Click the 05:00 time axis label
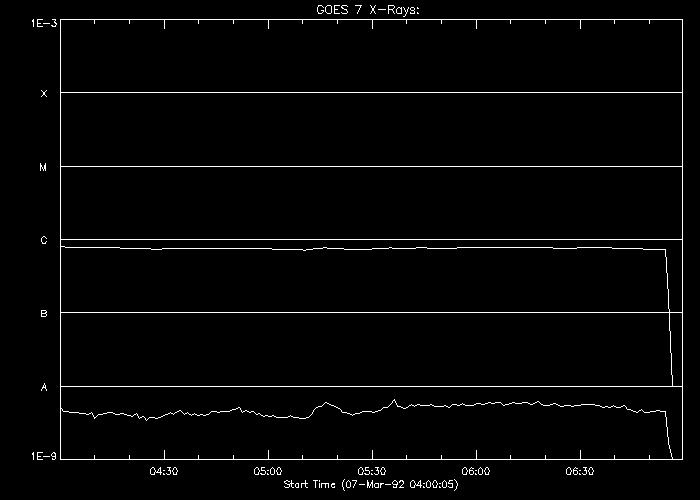 pos(268,471)
